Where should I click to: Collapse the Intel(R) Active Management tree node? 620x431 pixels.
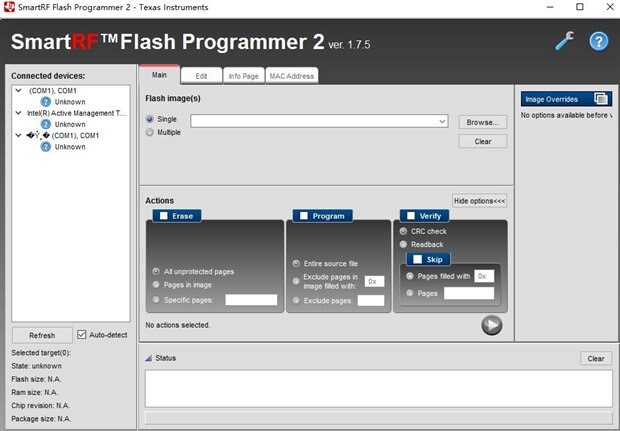(18, 113)
